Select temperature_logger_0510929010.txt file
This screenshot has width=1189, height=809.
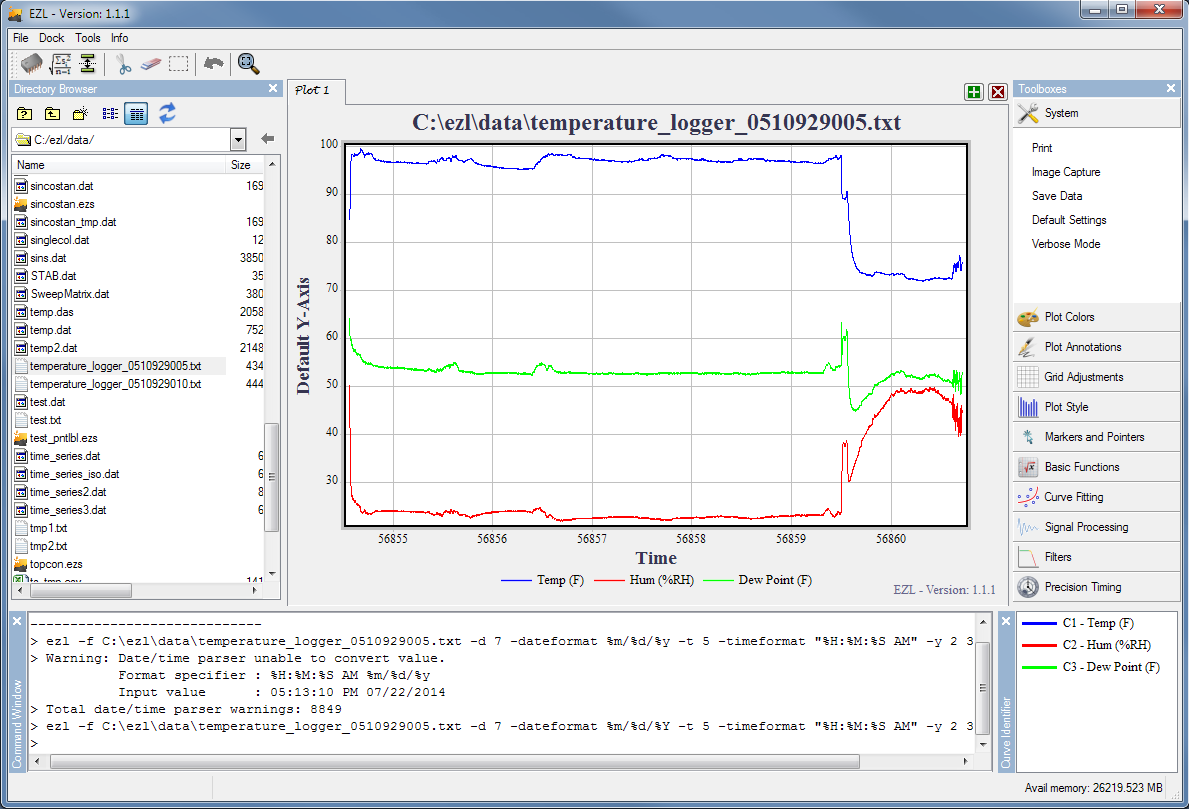[x=115, y=384]
